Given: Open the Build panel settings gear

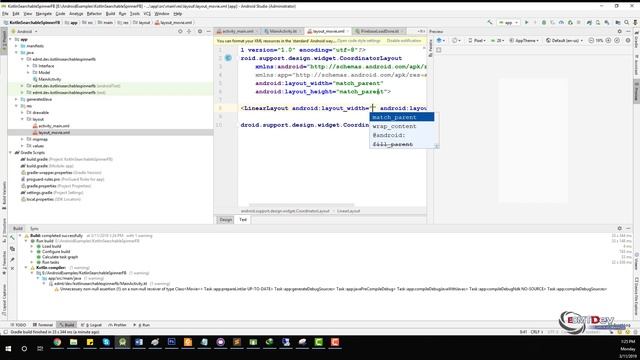Looking at the screenshot, I should (620, 229).
